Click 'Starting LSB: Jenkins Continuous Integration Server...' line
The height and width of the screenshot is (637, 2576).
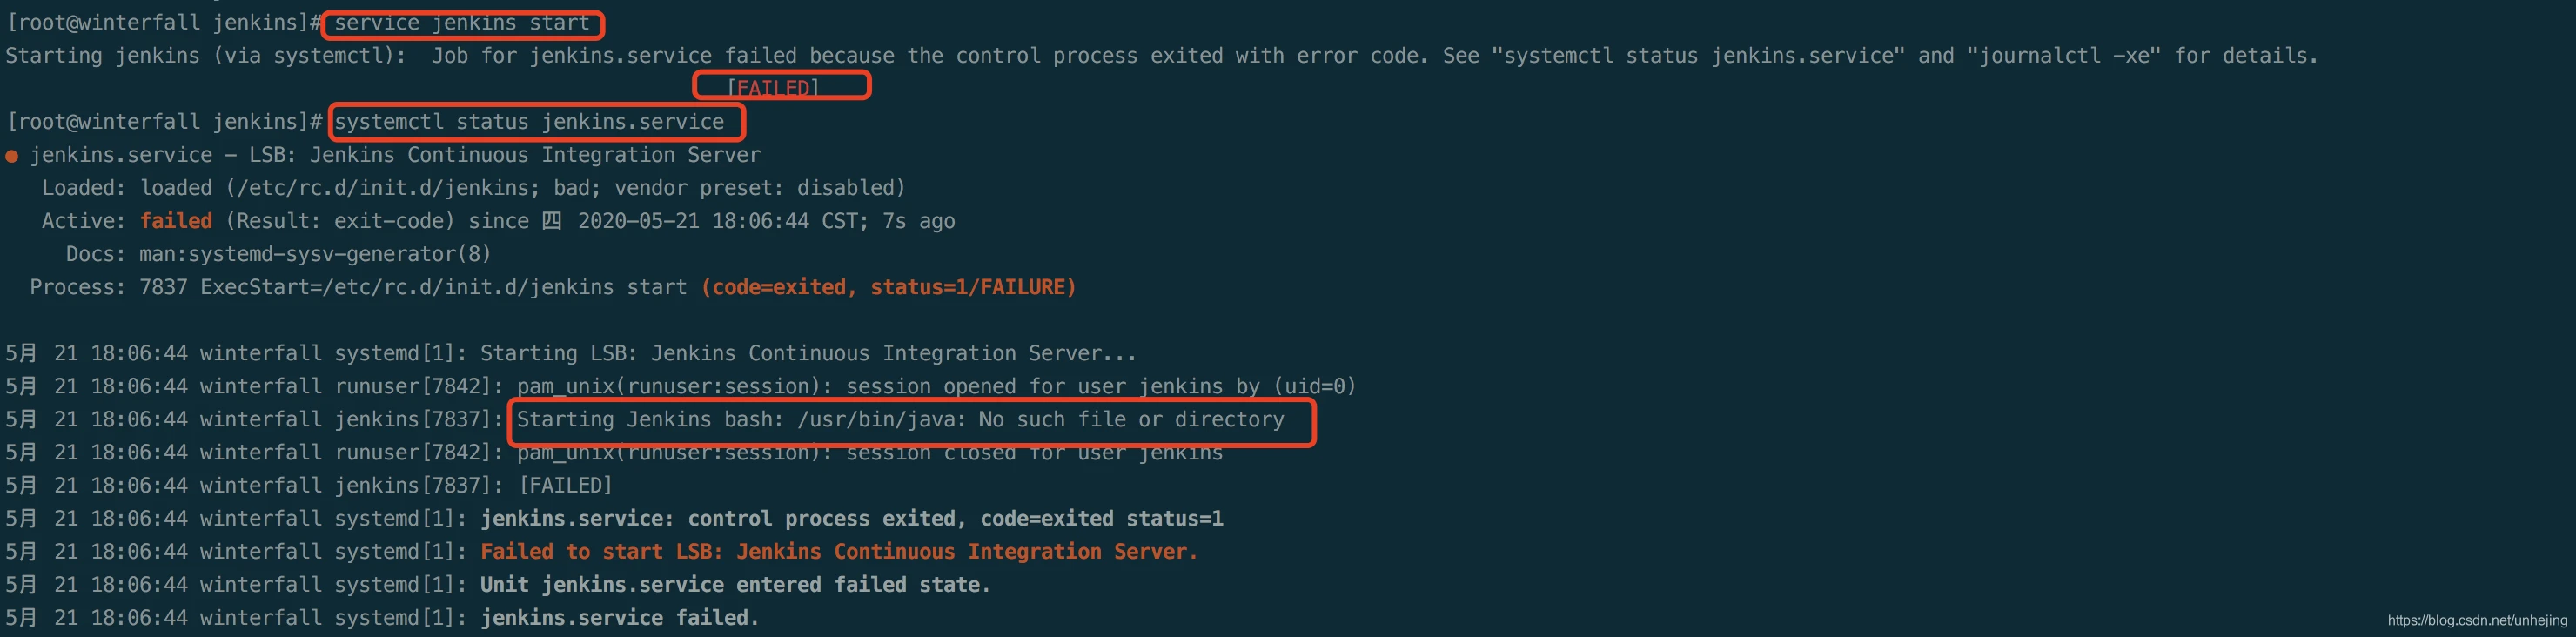[808, 354]
